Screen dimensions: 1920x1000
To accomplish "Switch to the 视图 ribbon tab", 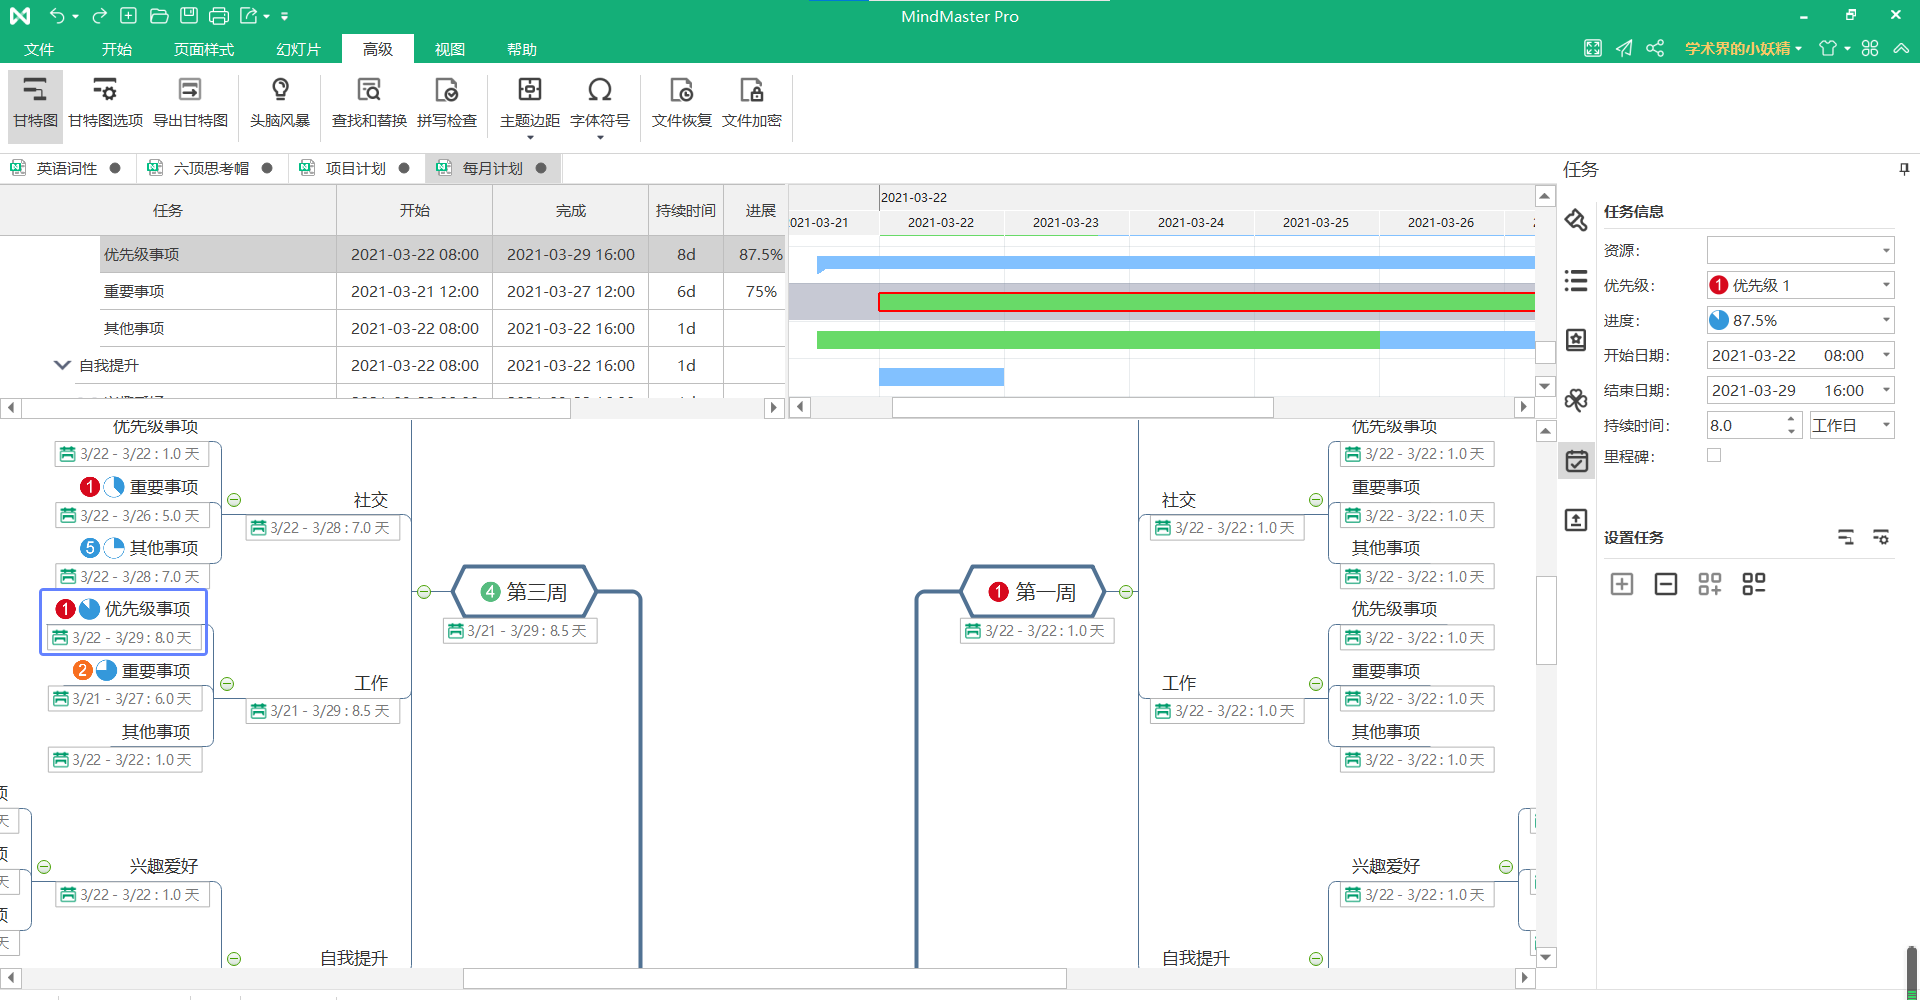I will [450, 49].
